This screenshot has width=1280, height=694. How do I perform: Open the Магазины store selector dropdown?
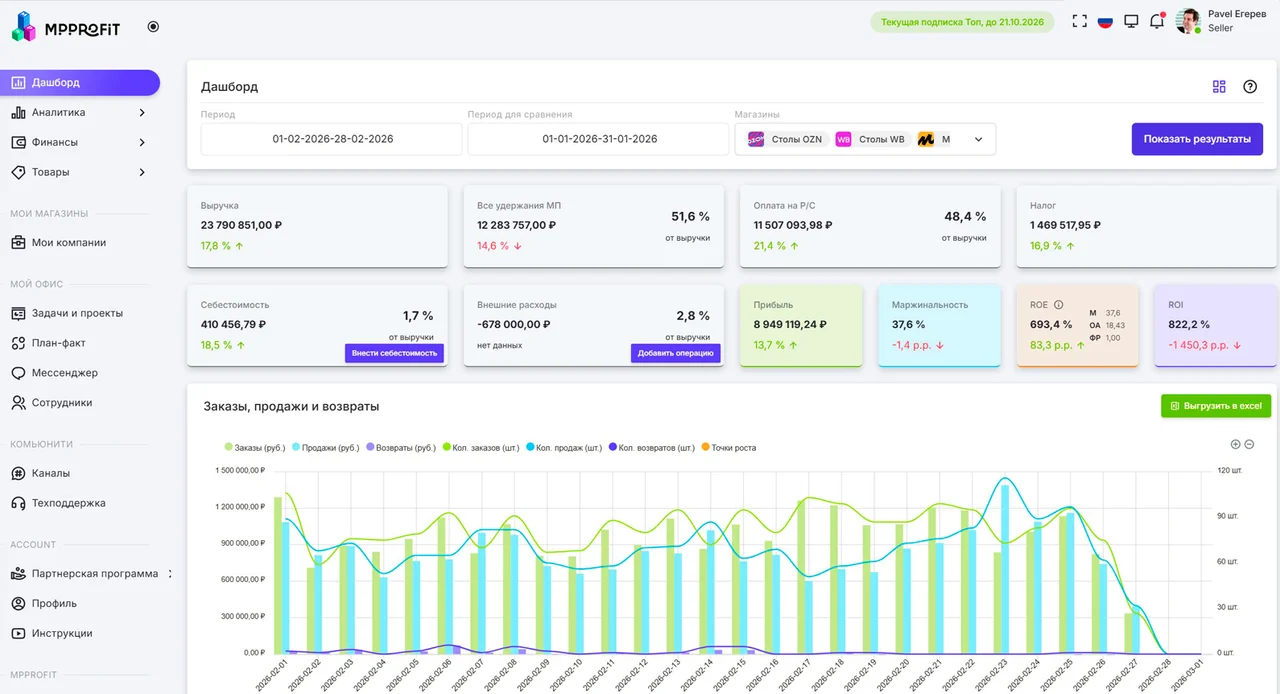[978, 139]
